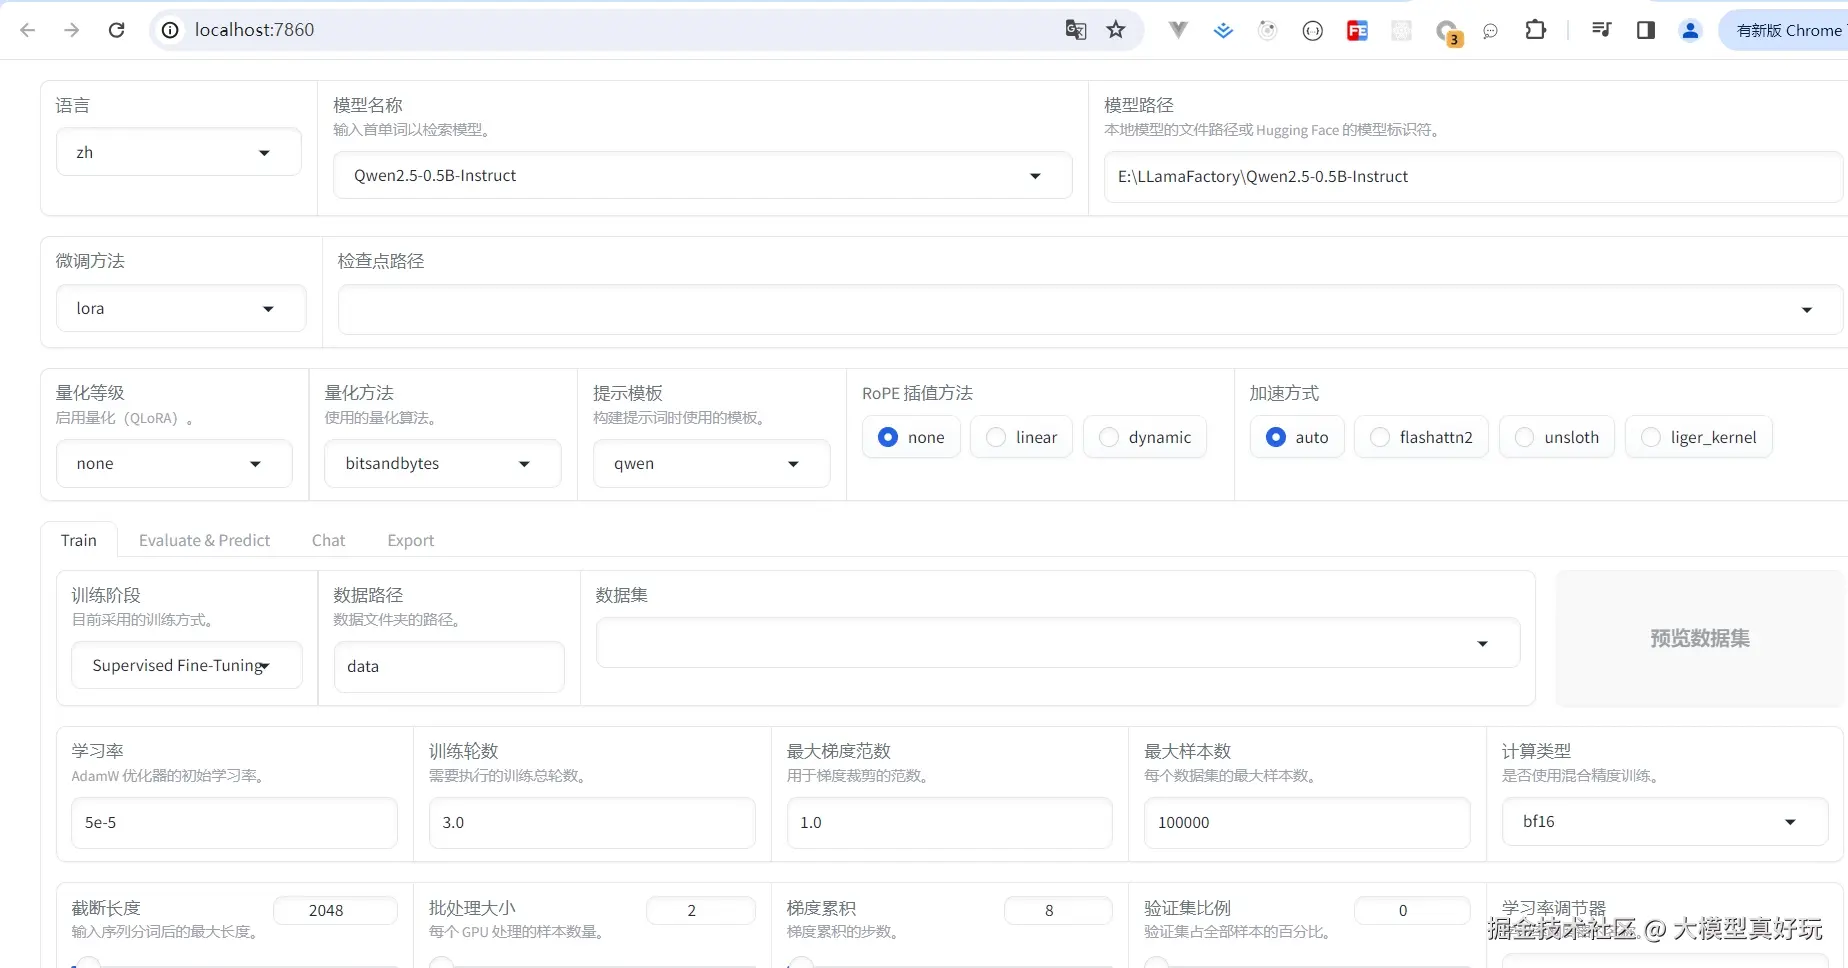Image resolution: width=1848 pixels, height=968 pixels.
Task: Switch to the Chat tab
Action: click(x=328, y=540)
